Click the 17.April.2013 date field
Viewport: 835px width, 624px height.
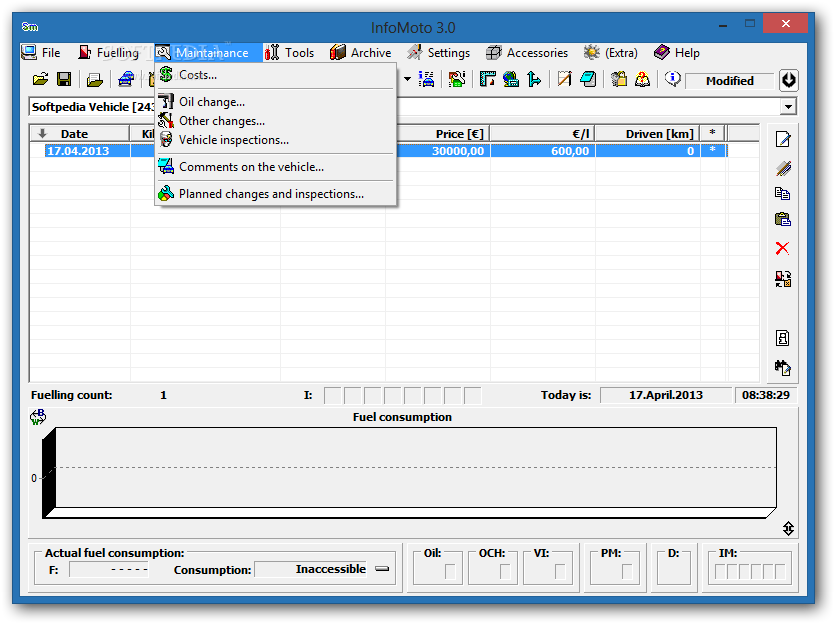click(666, 395)
